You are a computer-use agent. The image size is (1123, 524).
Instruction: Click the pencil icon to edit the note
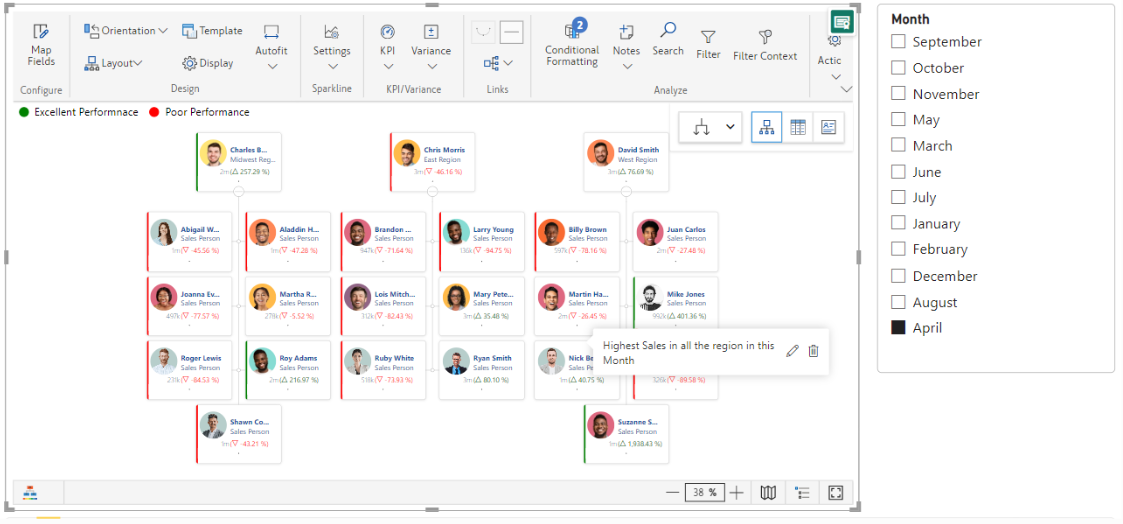792,351
